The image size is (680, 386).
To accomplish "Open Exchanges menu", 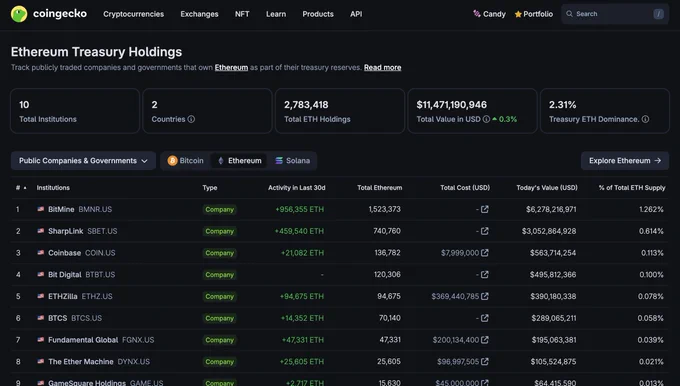I will click(199, 14).
